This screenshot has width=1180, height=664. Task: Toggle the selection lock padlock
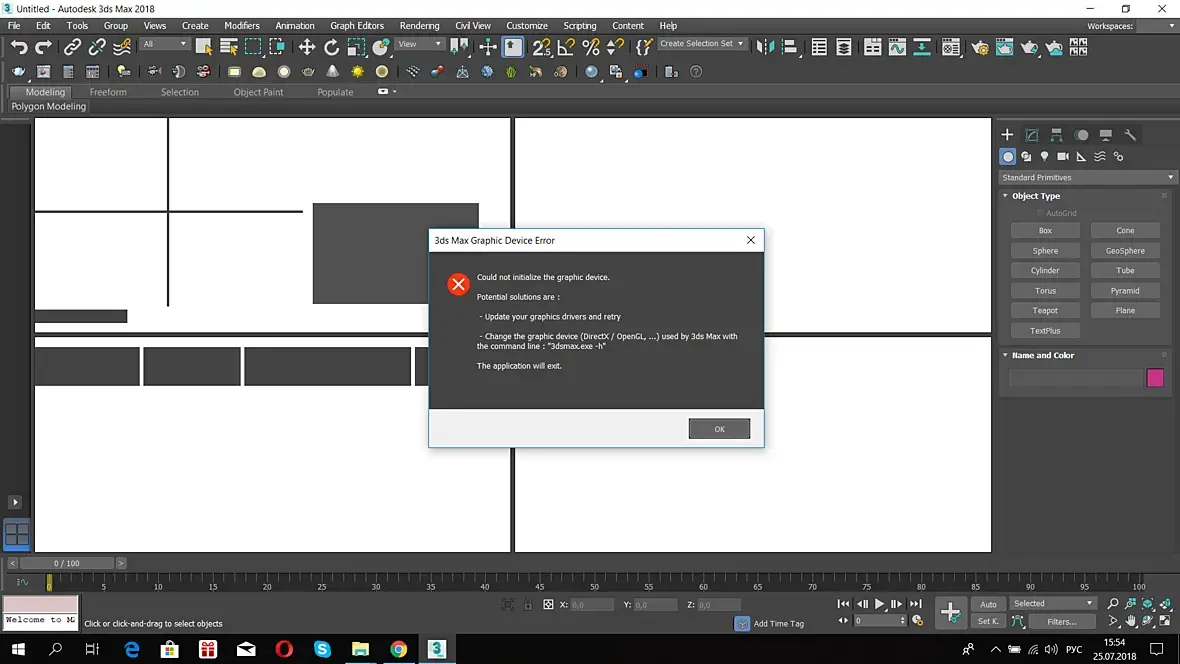click(x=528, y=605)
